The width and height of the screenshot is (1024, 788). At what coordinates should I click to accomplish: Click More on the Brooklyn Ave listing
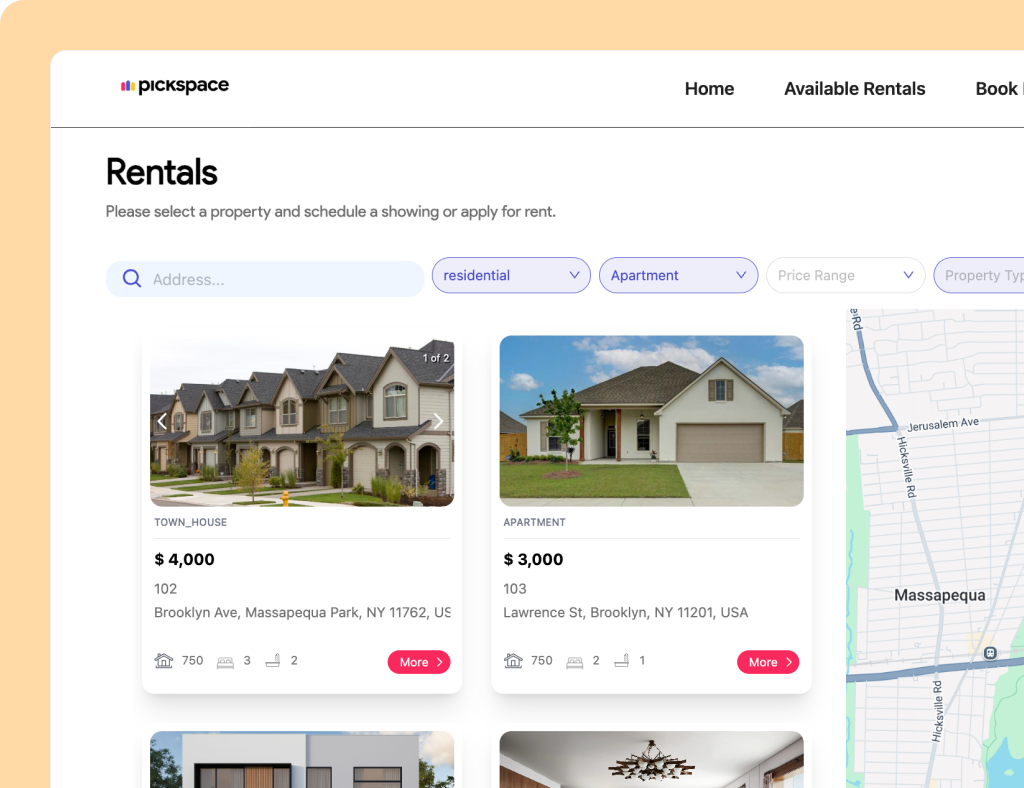click(419, 662)
